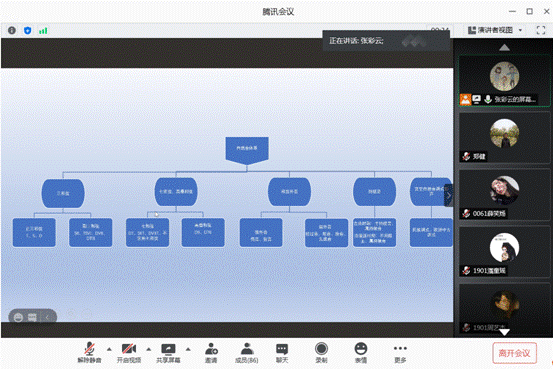This screenshot has height=369, width=553.
Task: Expand audio options arrow beside microphone
Action: 109,349
